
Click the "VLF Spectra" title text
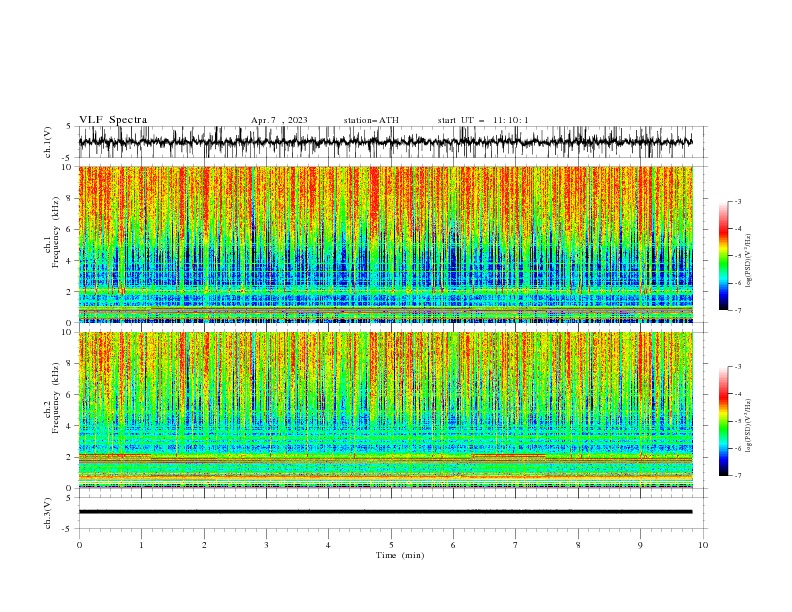pyautogui.click(x=113, y=120)
